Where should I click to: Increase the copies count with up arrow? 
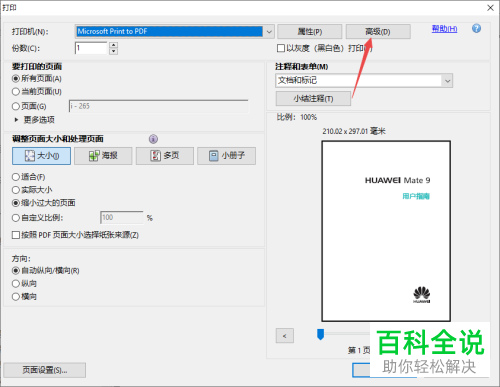(114, 45)
